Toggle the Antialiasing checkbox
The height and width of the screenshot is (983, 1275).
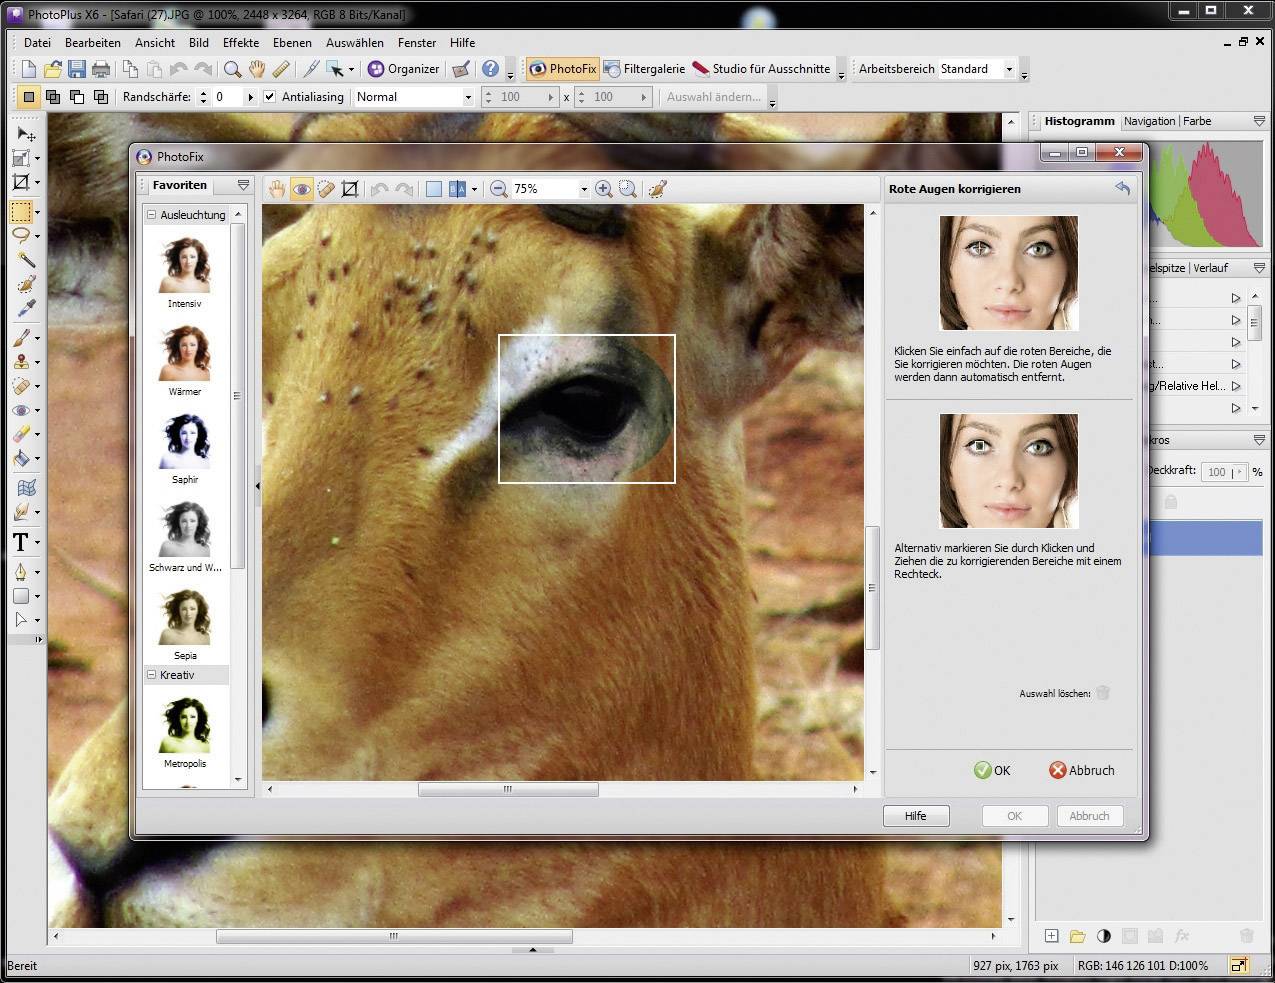(x=269, y=97)
